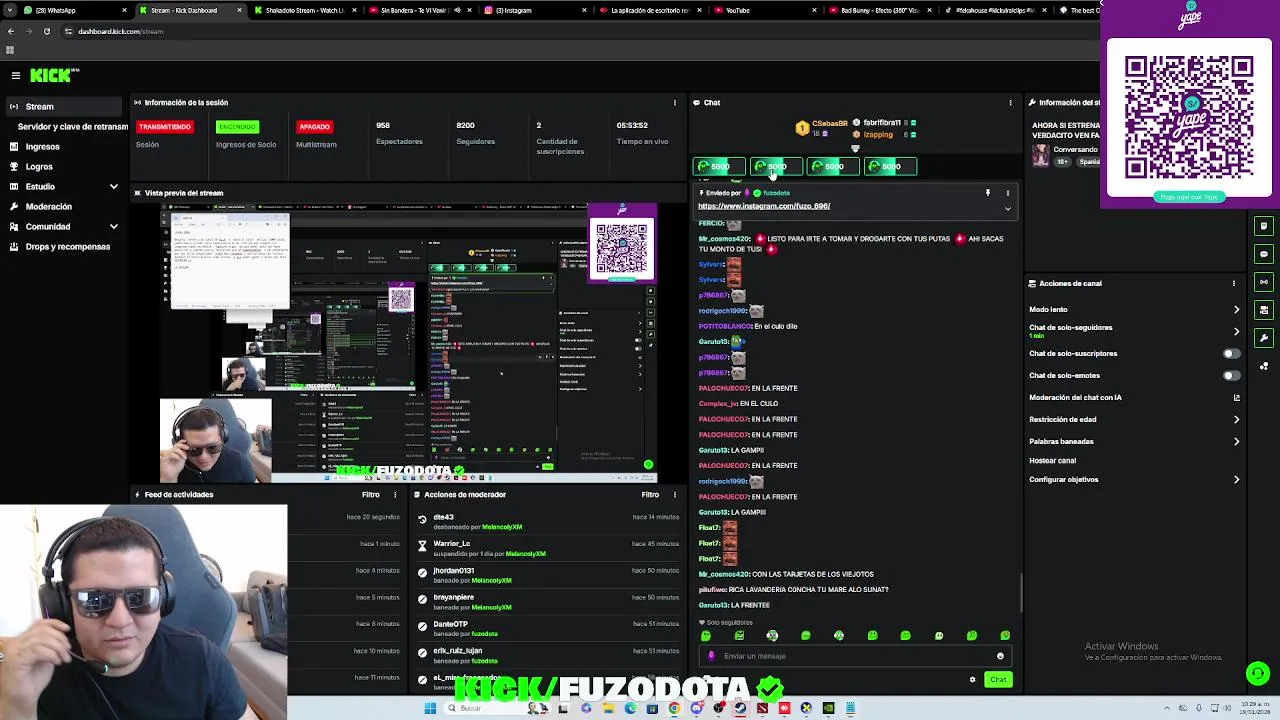Click top gifter CSebasBR in chat leaderboard
Screen dimensions: 1280x720
pos(821,128)
